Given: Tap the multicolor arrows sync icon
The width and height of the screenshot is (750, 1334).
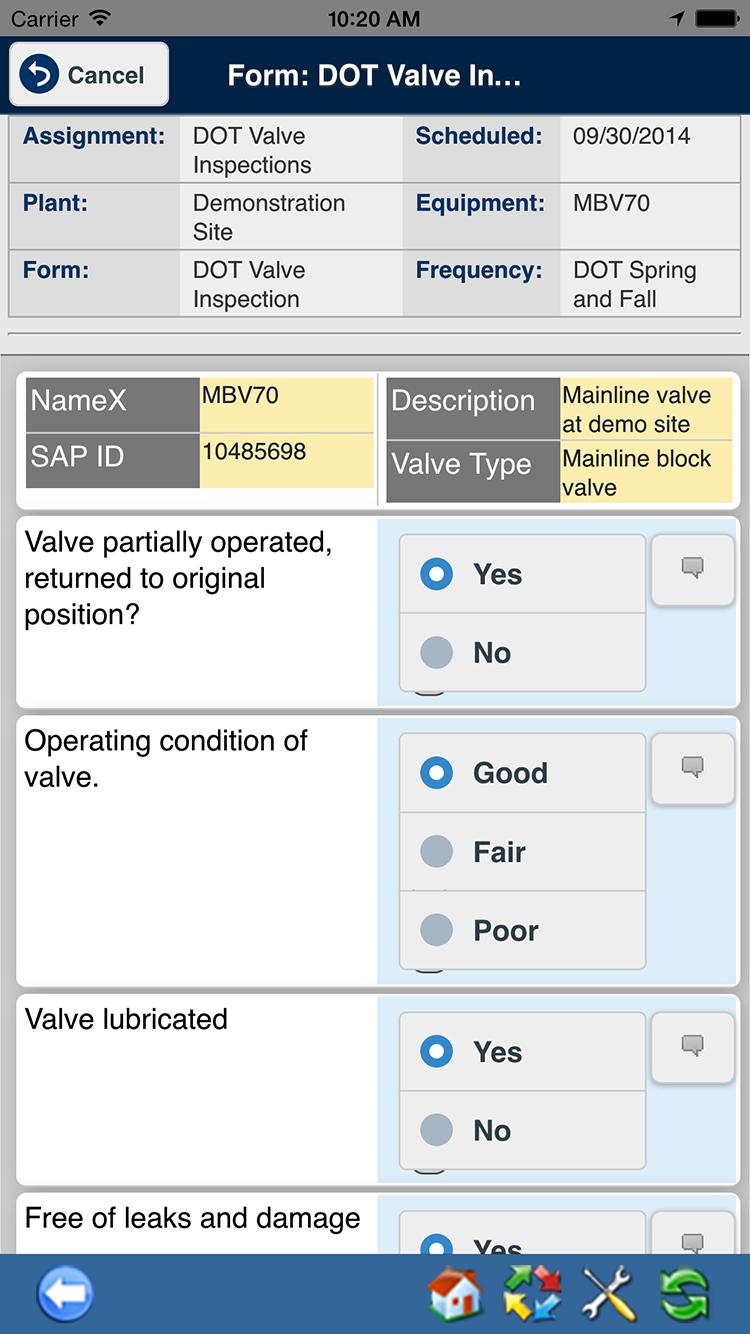Looking at the screenshot, I should tap(532, 1294).
